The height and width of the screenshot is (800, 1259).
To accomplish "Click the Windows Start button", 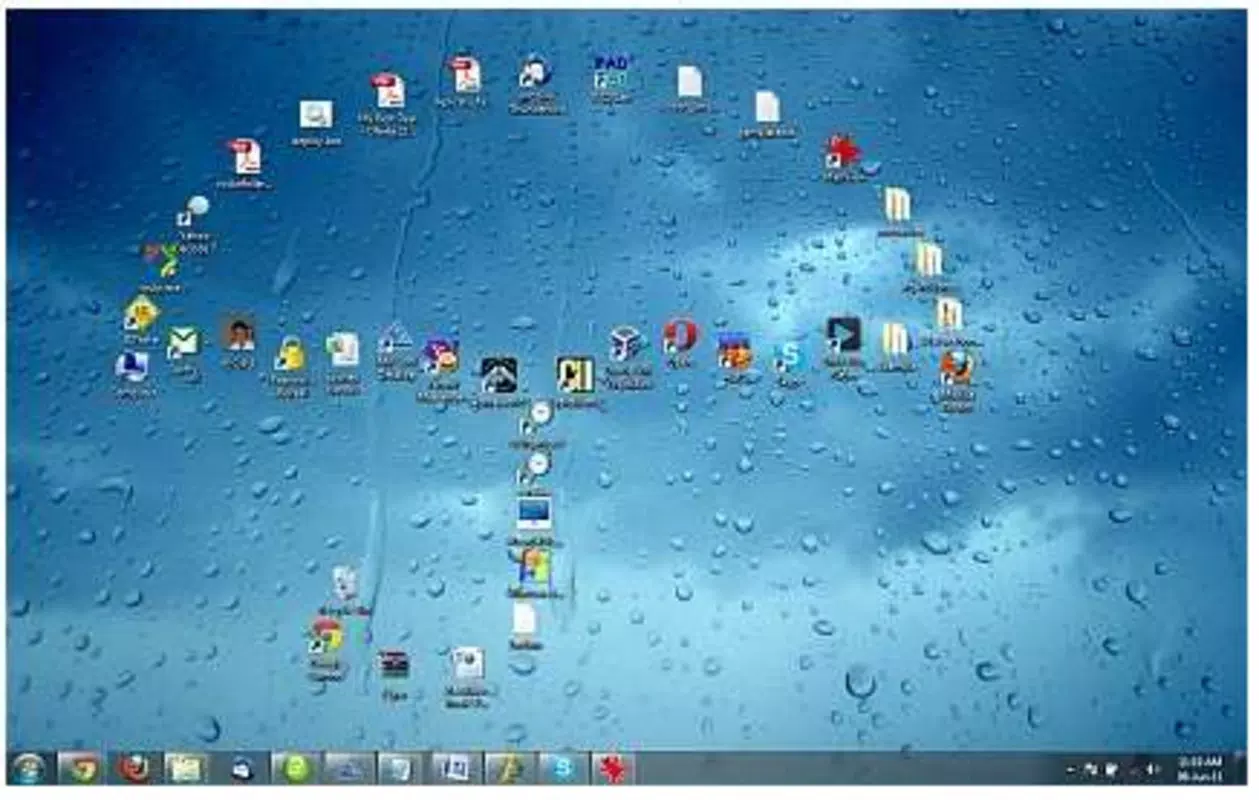I will pos(28,769).
